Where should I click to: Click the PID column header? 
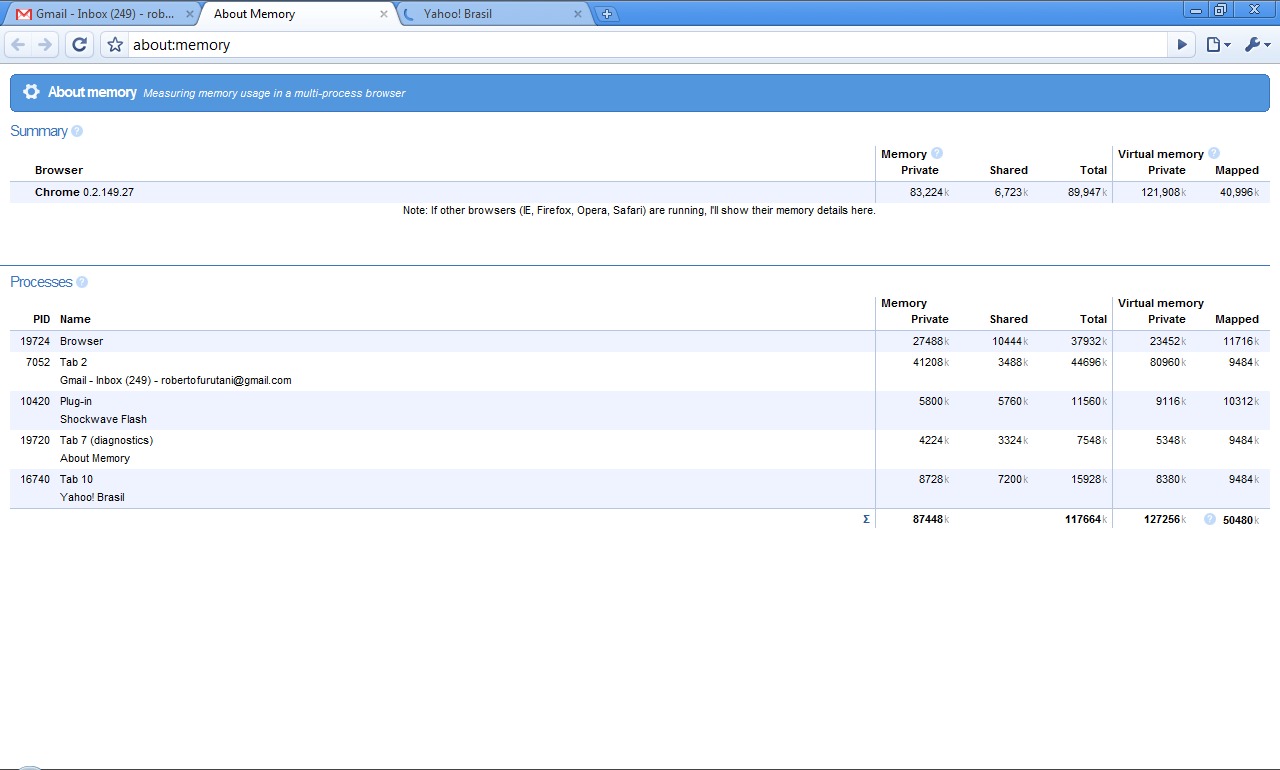41,319
